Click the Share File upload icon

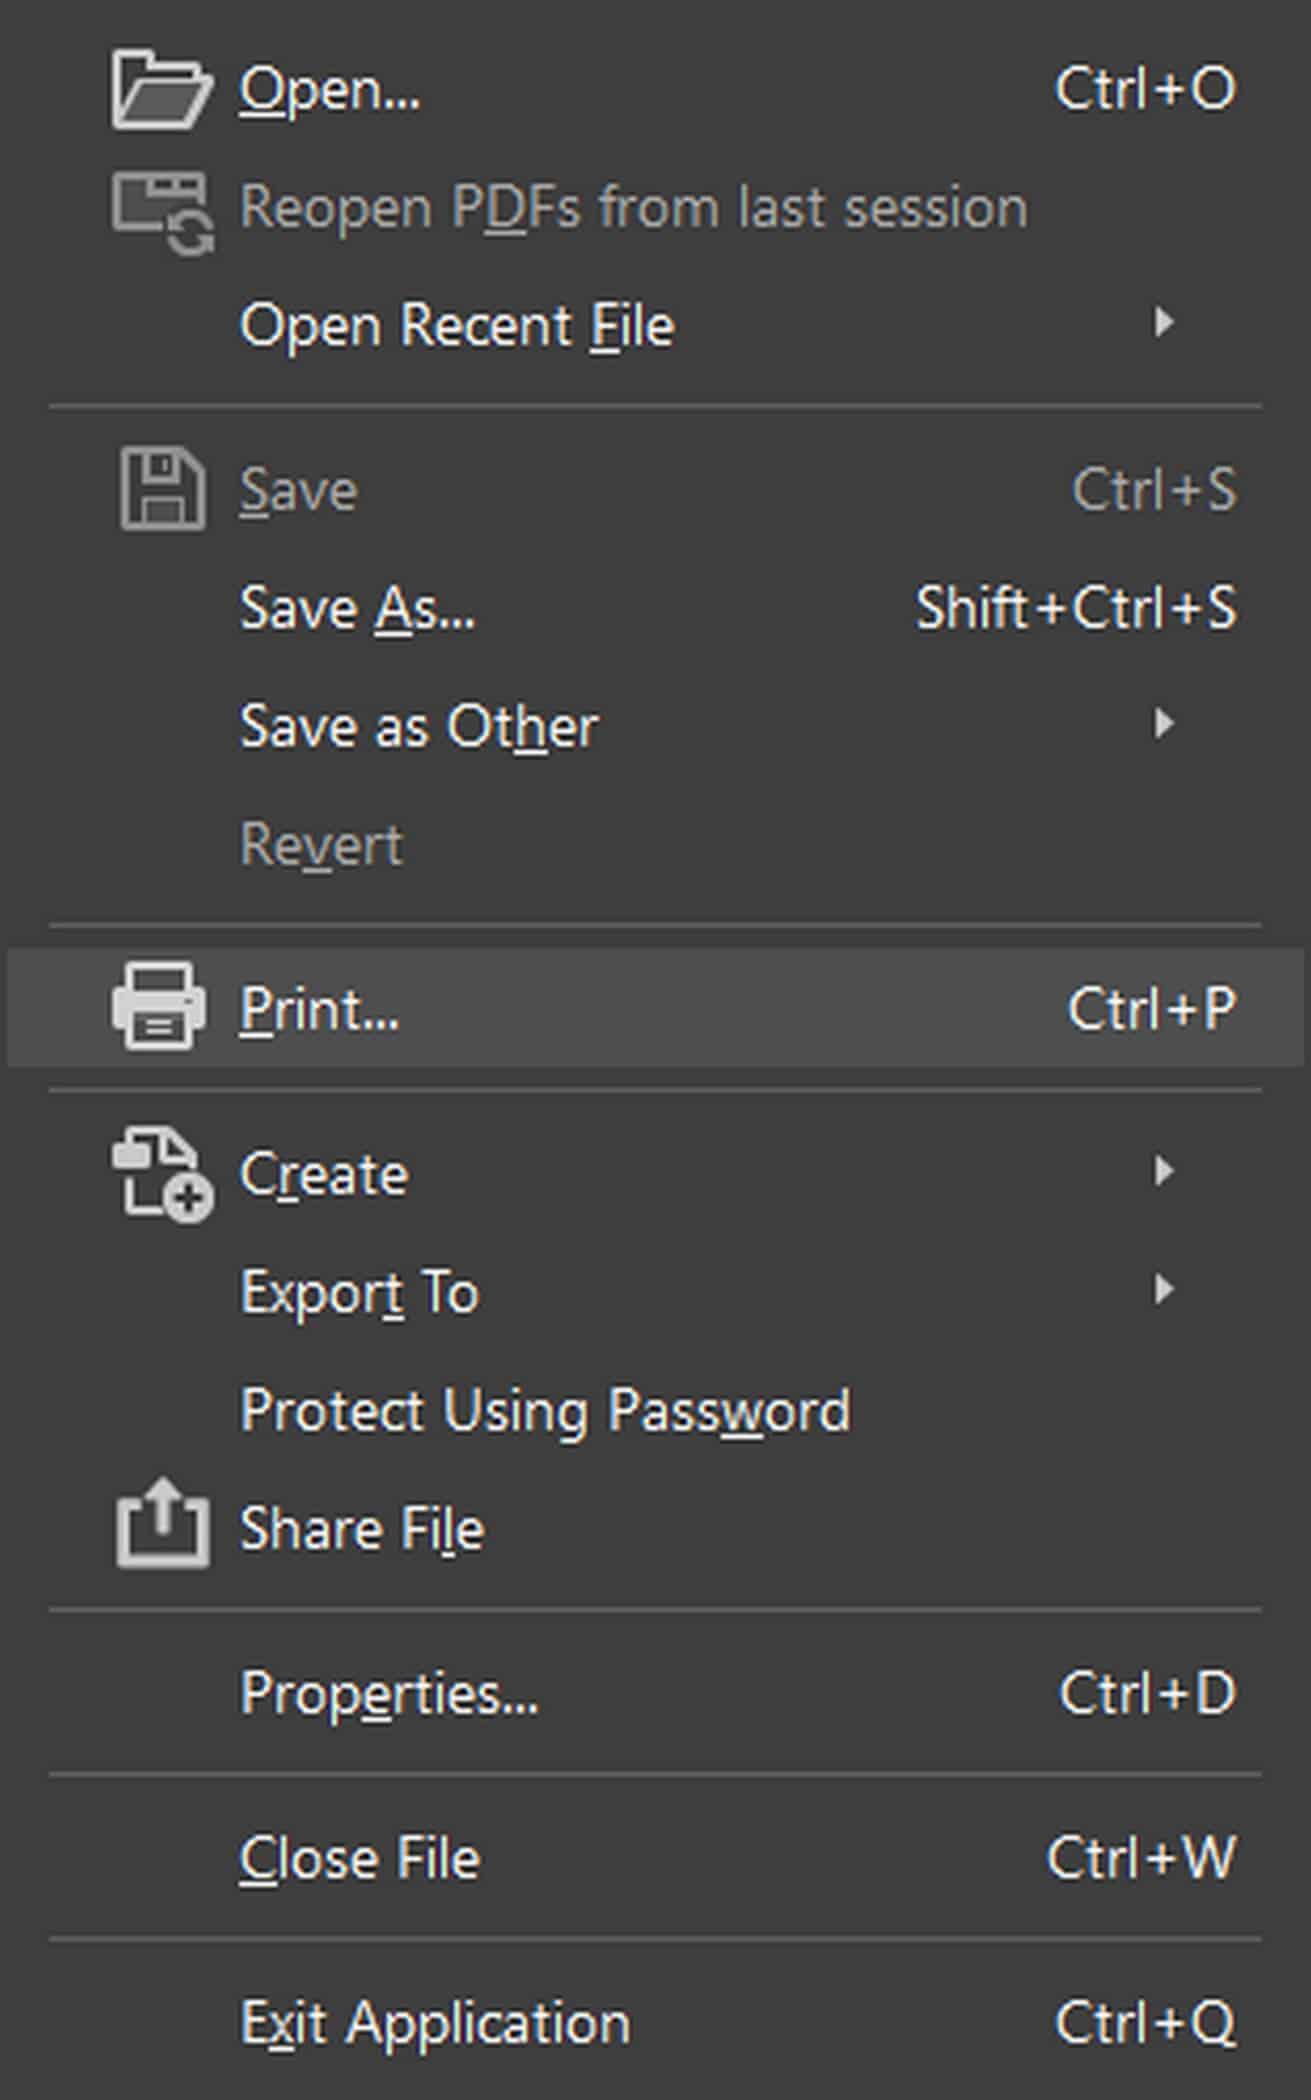coord(163,1523)
